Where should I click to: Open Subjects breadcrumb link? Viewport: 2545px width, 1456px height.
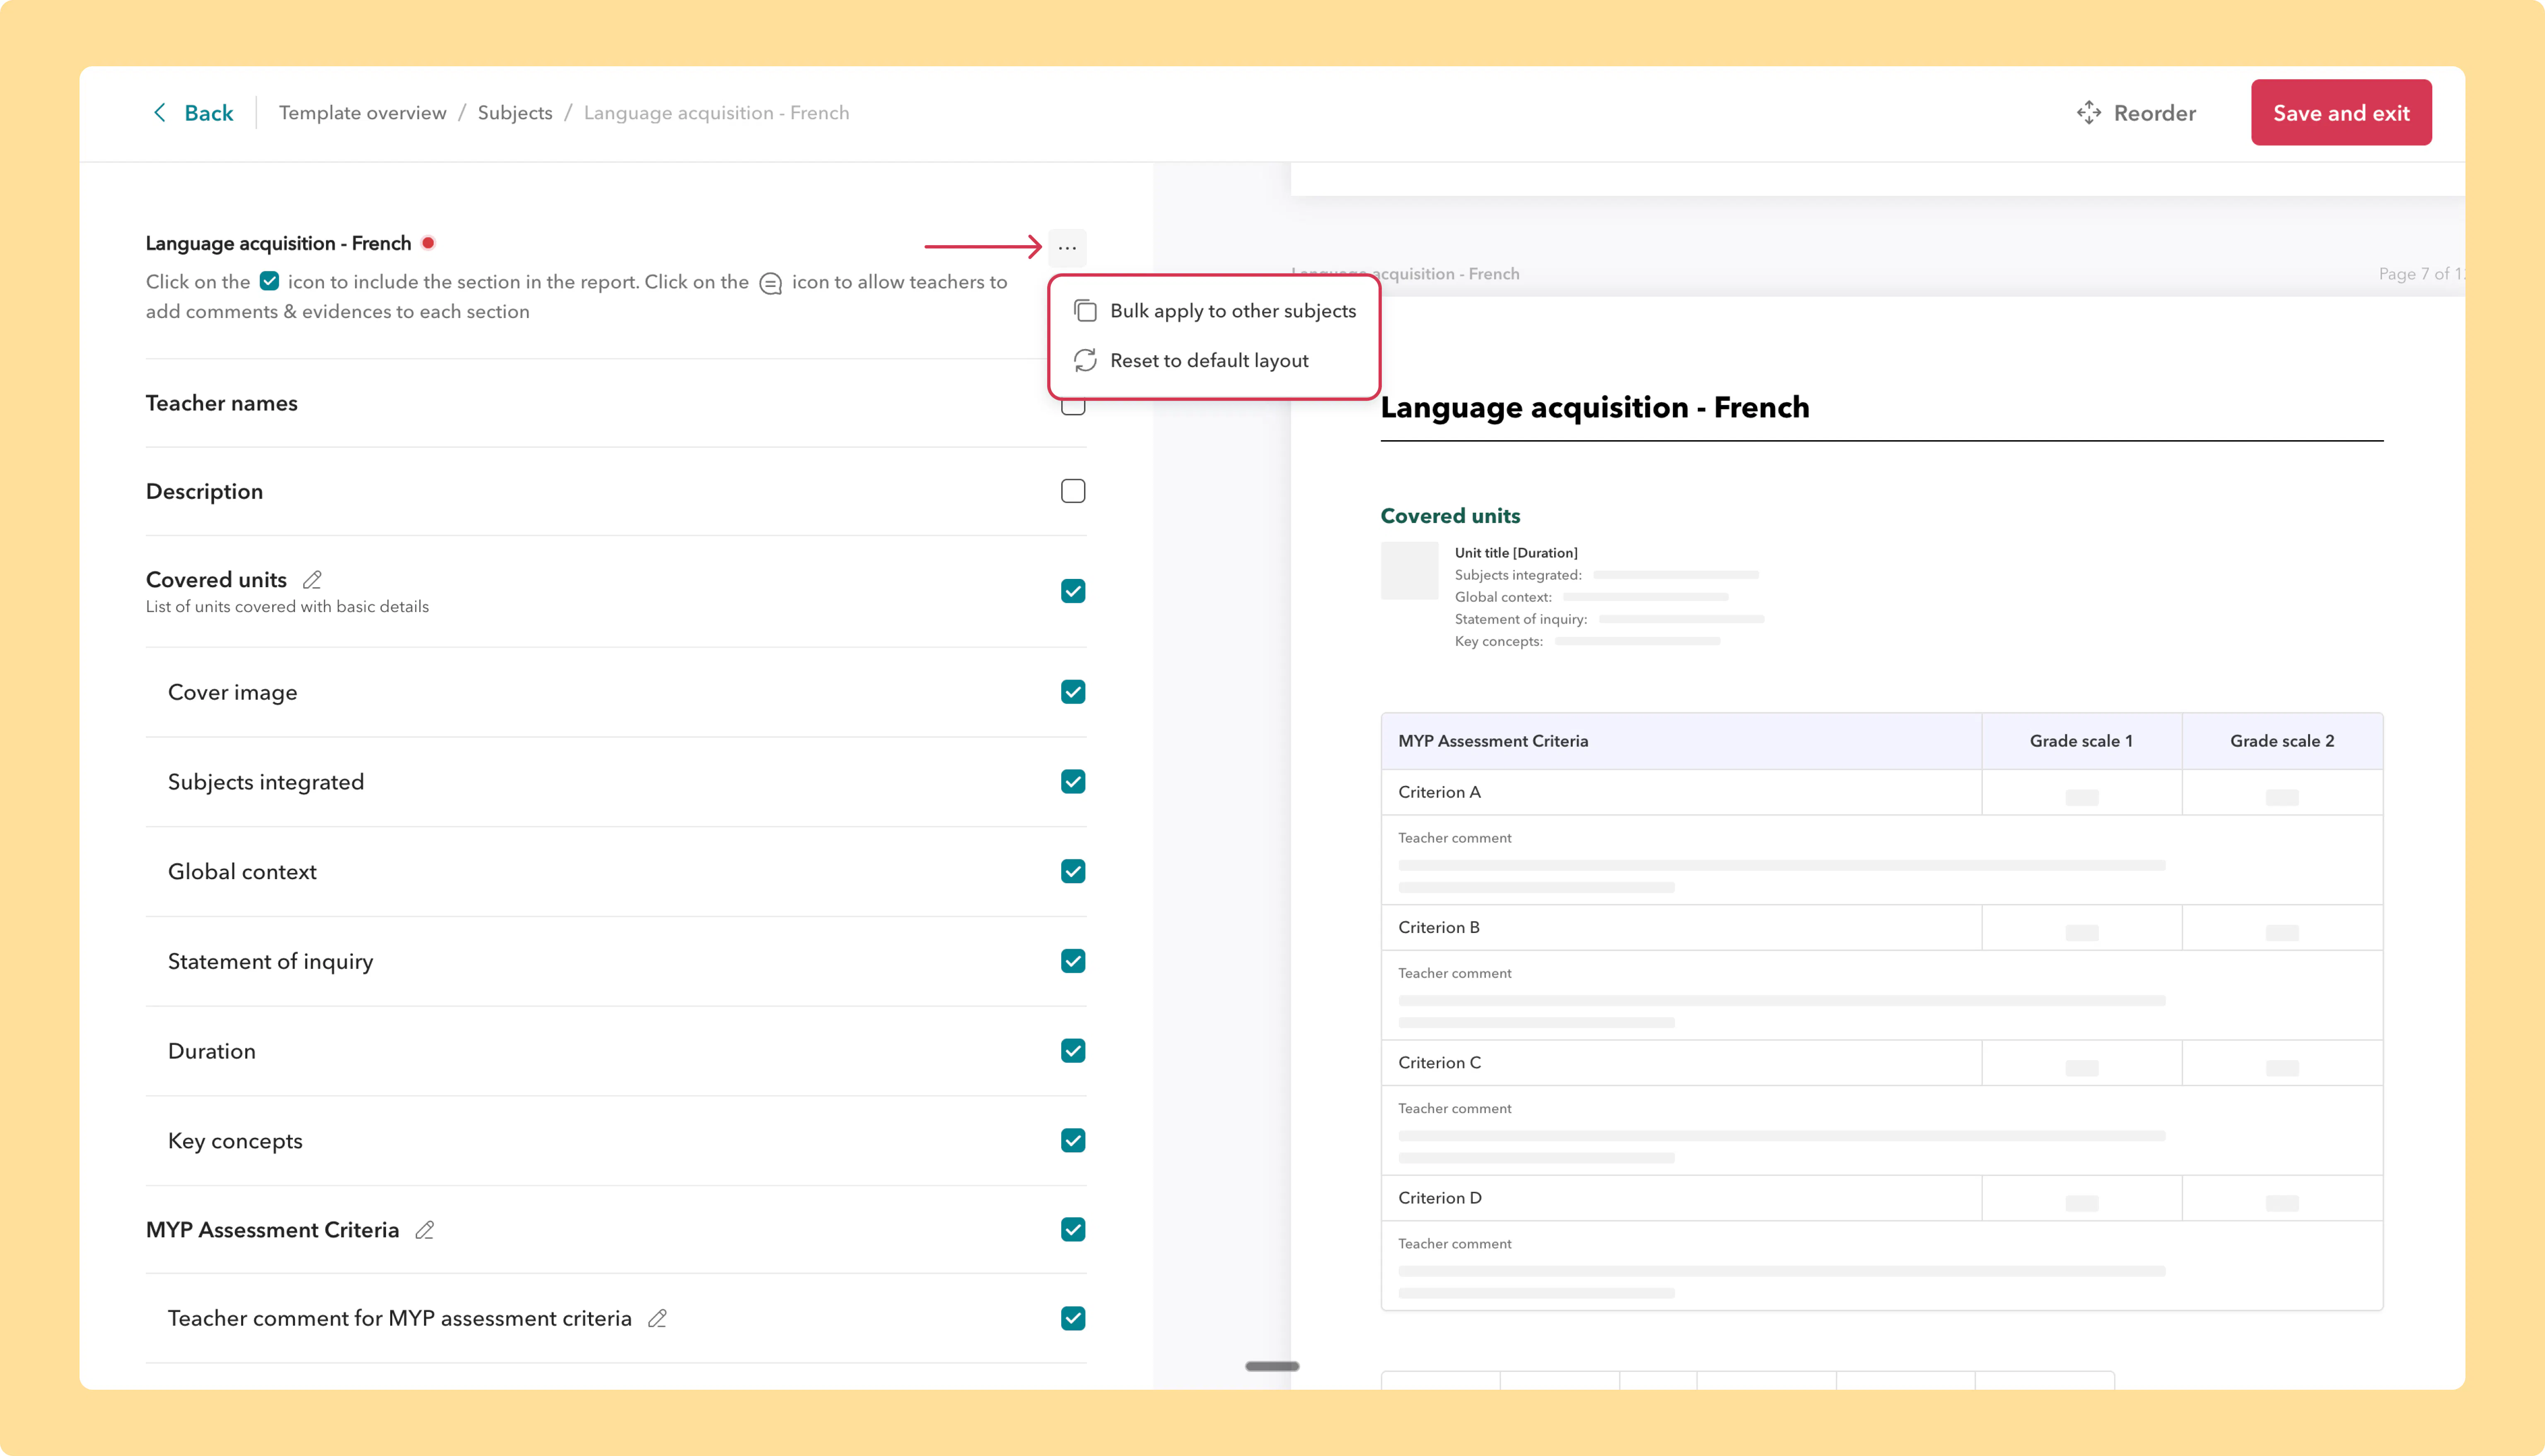coord(515,113)
